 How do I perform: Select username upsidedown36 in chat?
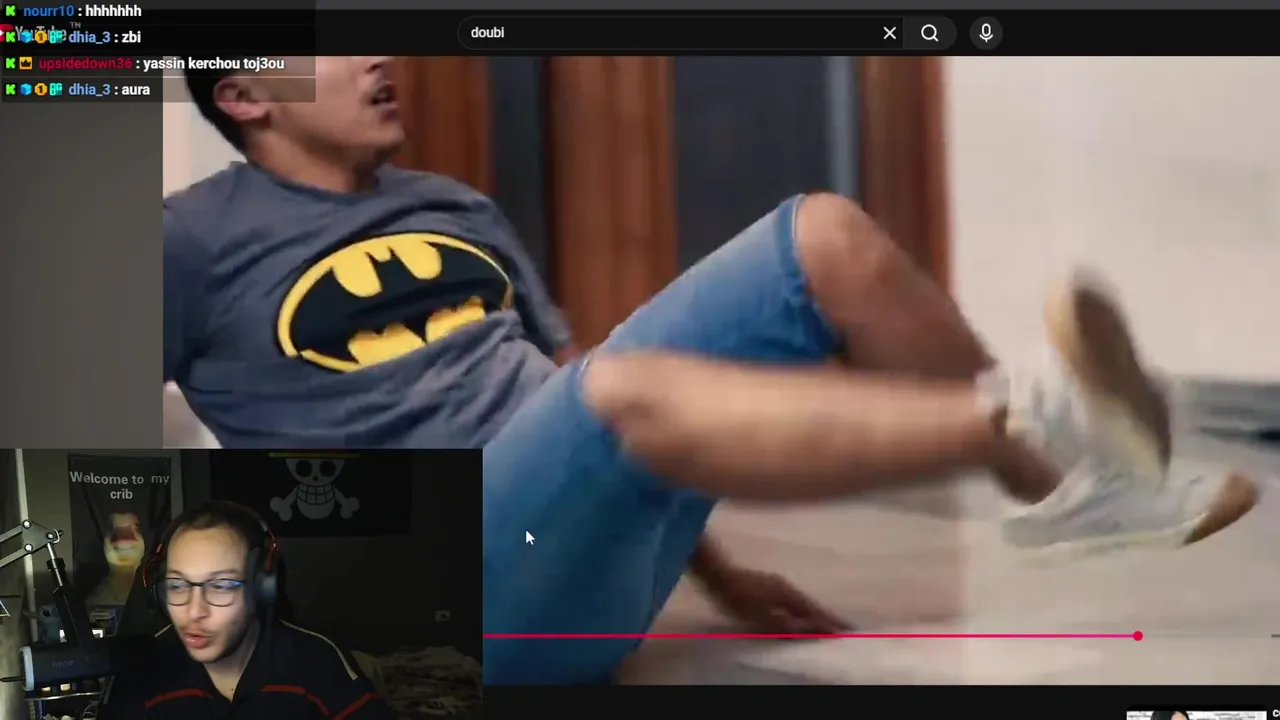tap(85, 63)
